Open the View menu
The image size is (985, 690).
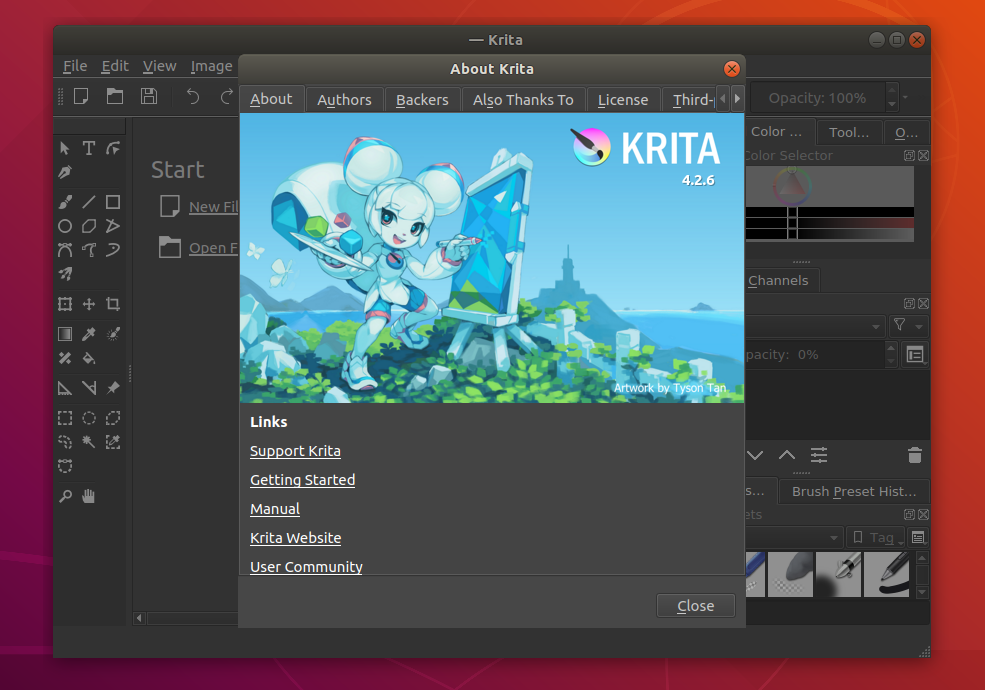coord(159,66)
